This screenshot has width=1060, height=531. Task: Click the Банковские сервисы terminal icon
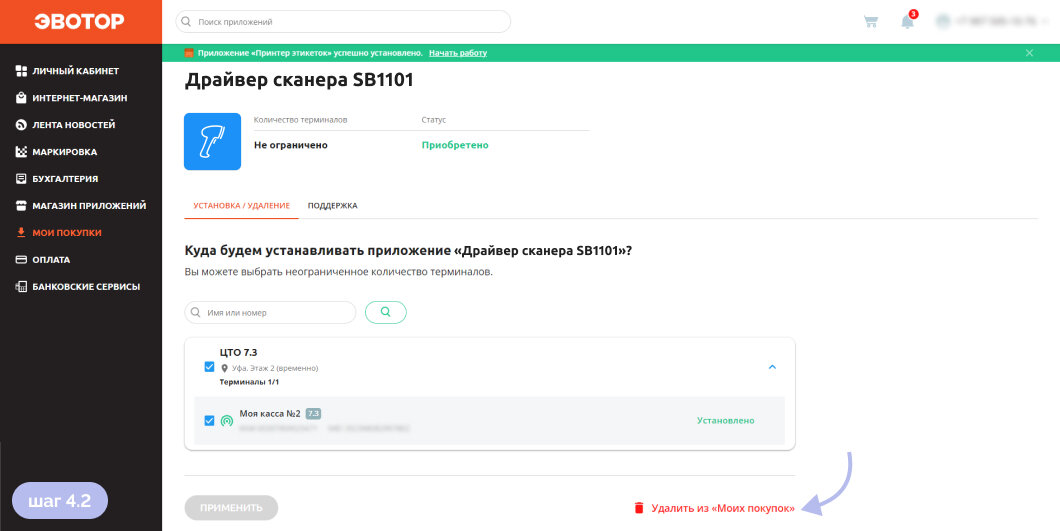(21, 287)
